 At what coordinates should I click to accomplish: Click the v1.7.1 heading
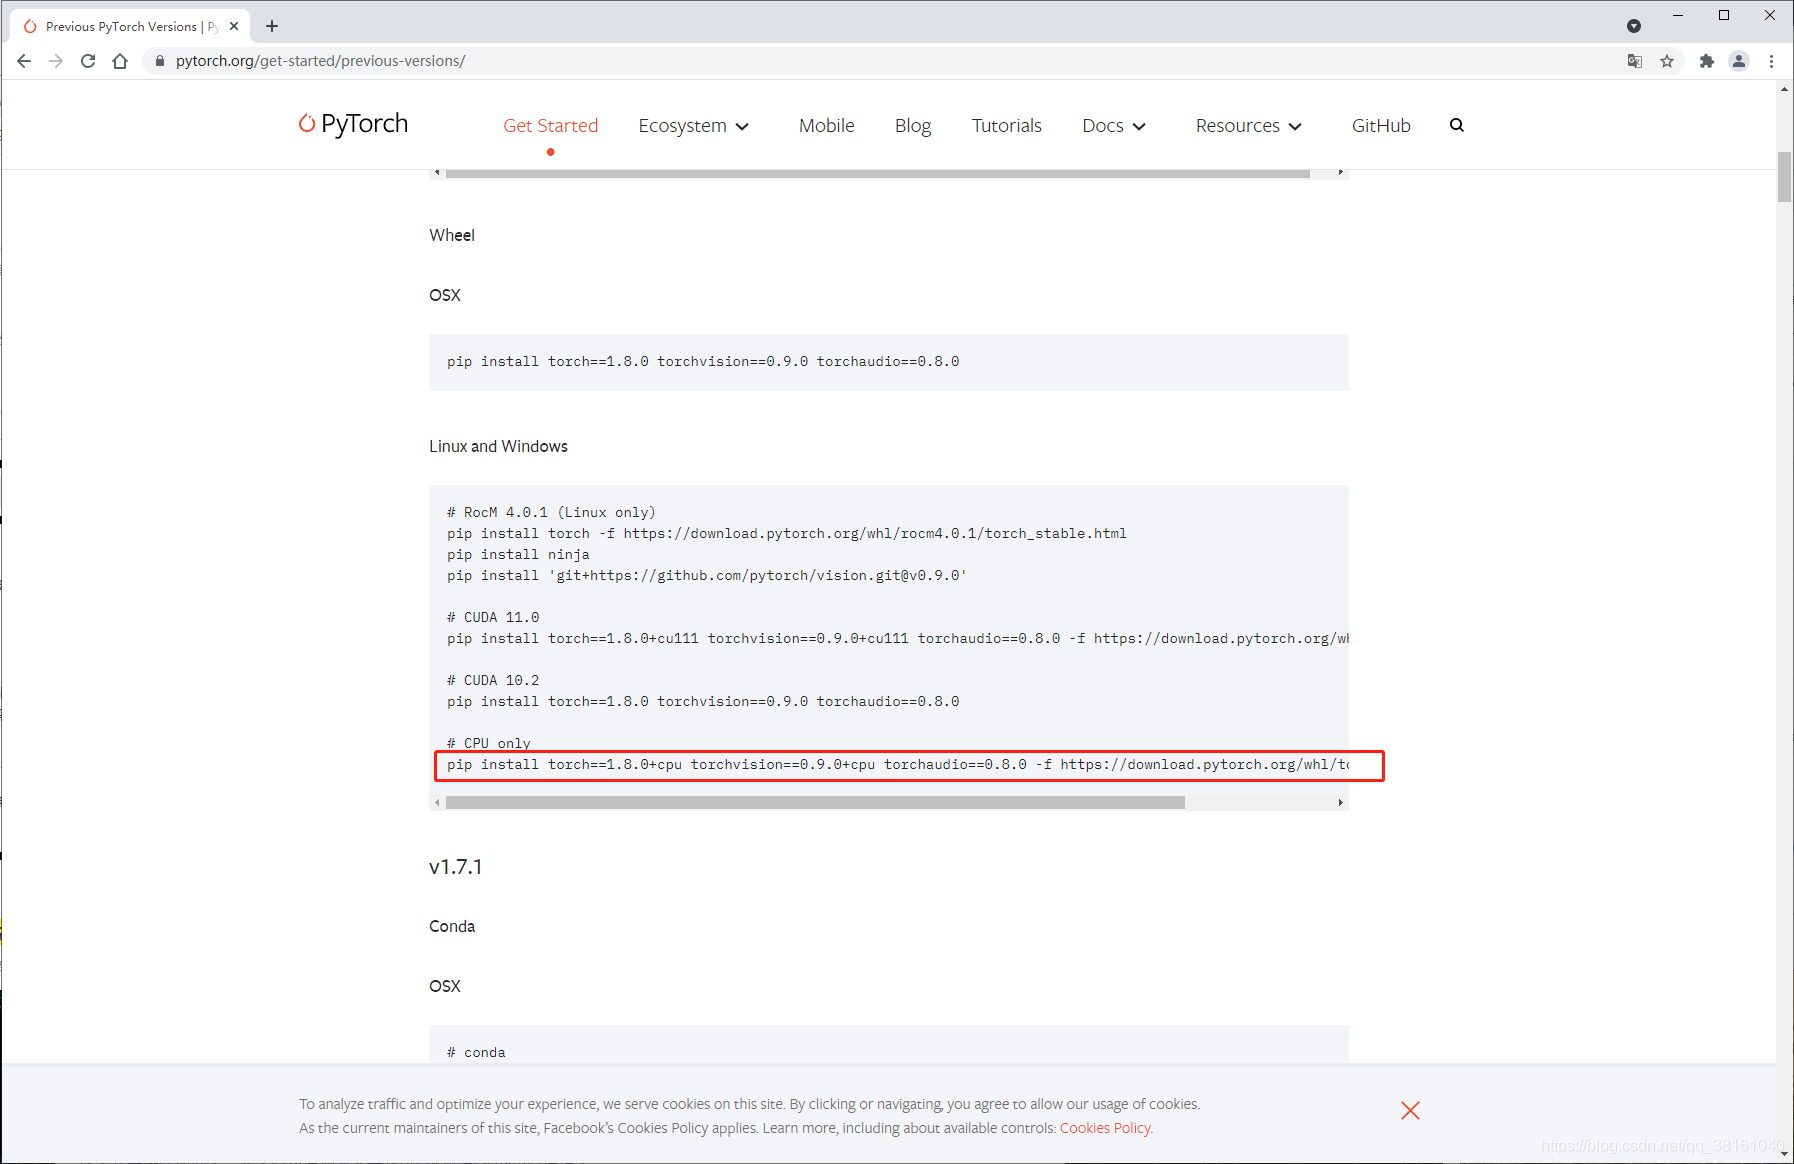coord(456,867)
